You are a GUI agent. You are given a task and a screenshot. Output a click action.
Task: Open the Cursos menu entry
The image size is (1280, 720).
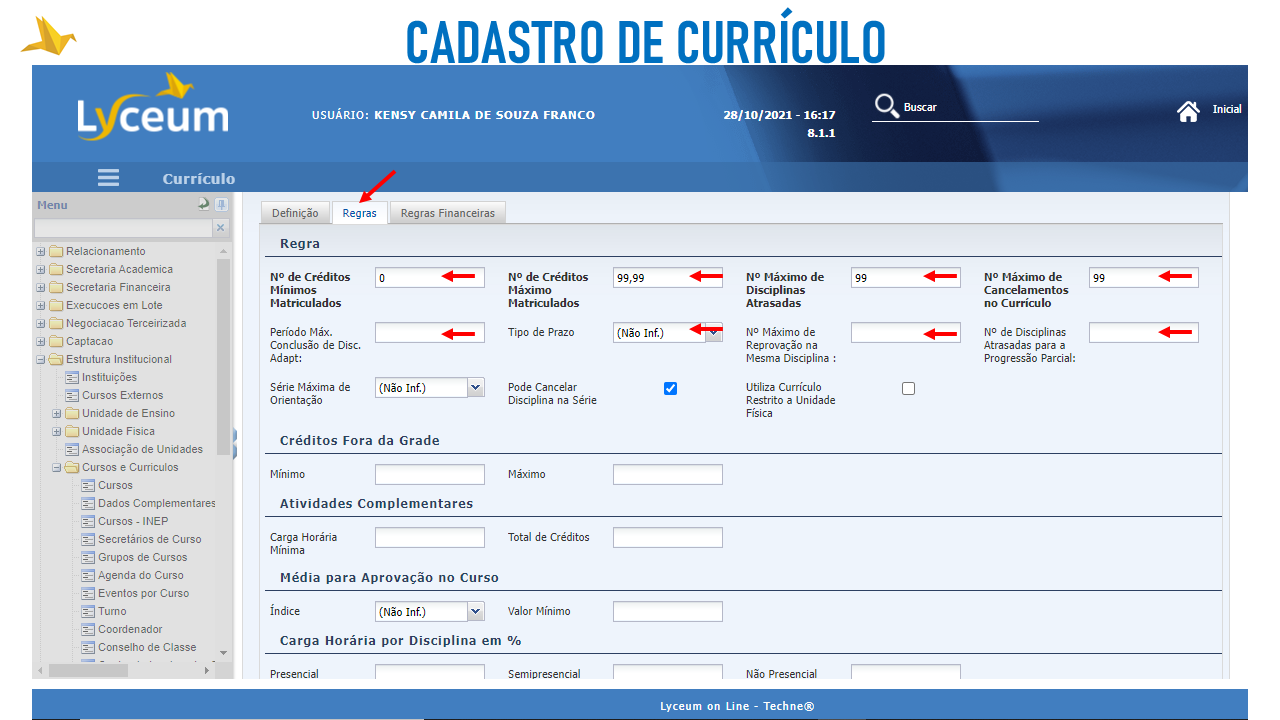click(x=115, y=486)
